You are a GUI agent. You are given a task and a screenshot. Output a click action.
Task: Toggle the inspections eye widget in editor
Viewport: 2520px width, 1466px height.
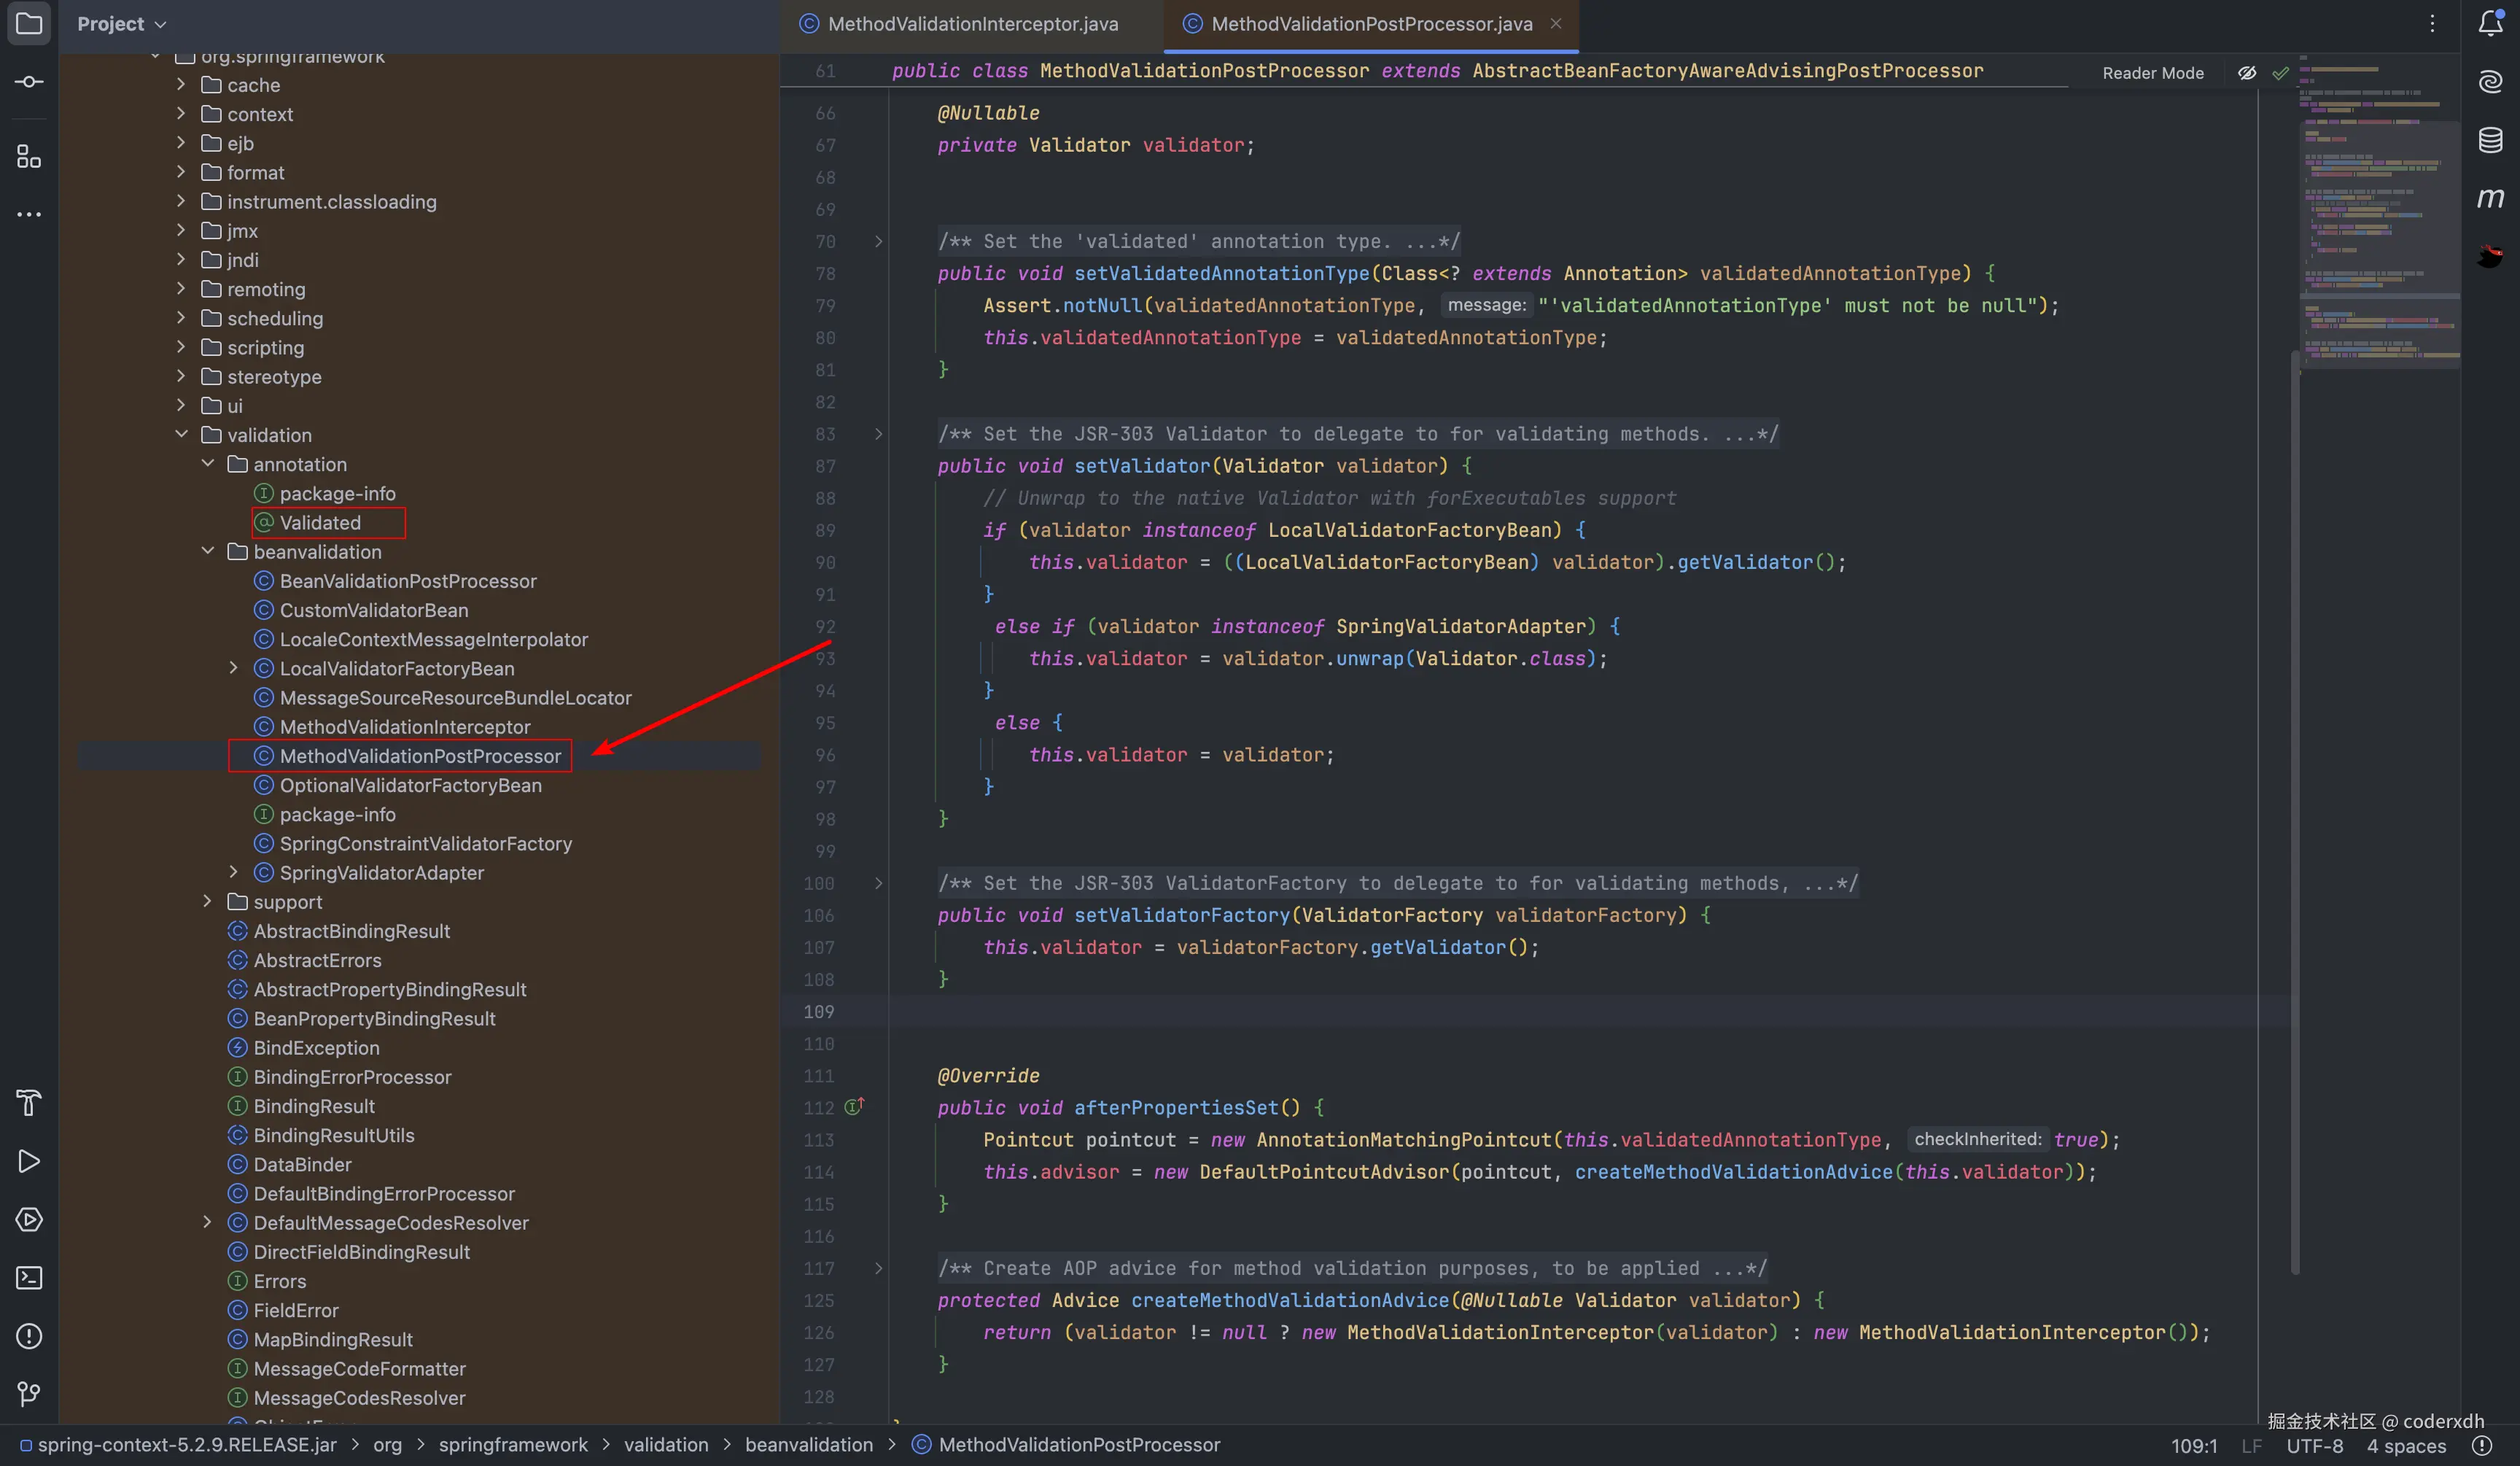point(2246,73)
